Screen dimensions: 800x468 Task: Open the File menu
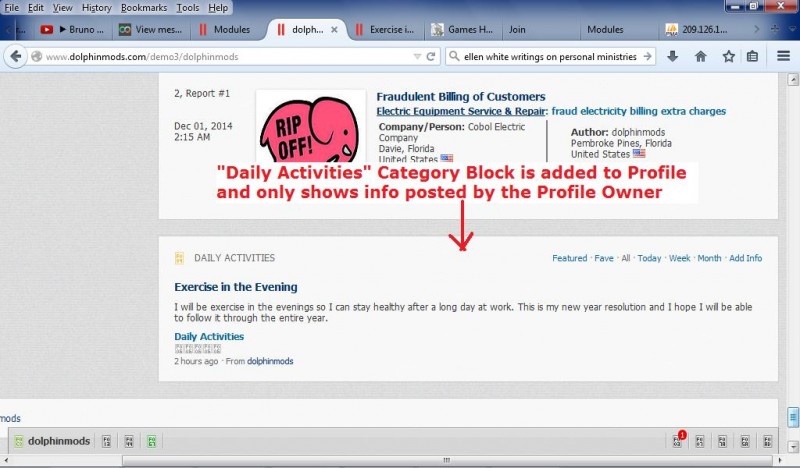(11, 8)
